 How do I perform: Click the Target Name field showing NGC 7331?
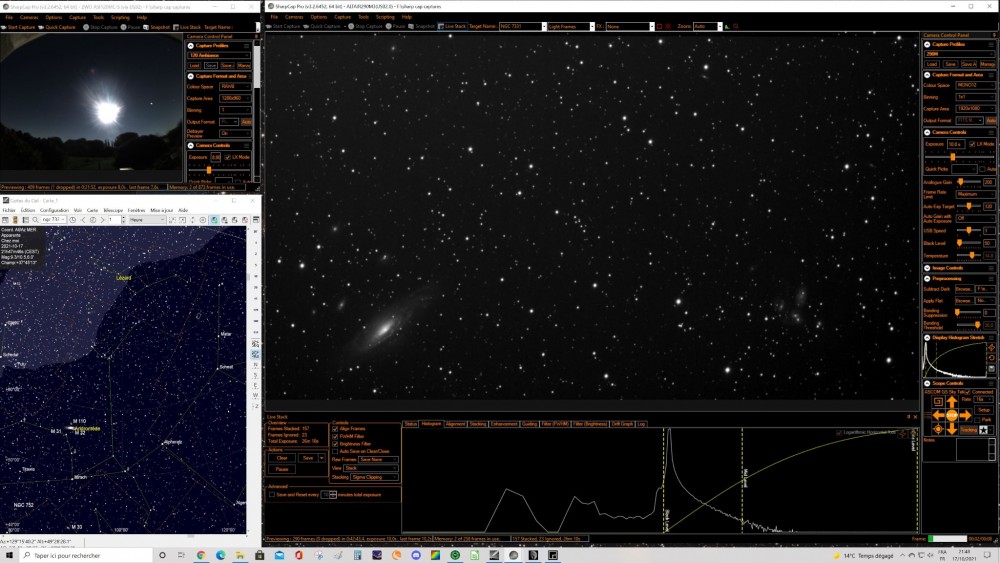click(522, 27)
